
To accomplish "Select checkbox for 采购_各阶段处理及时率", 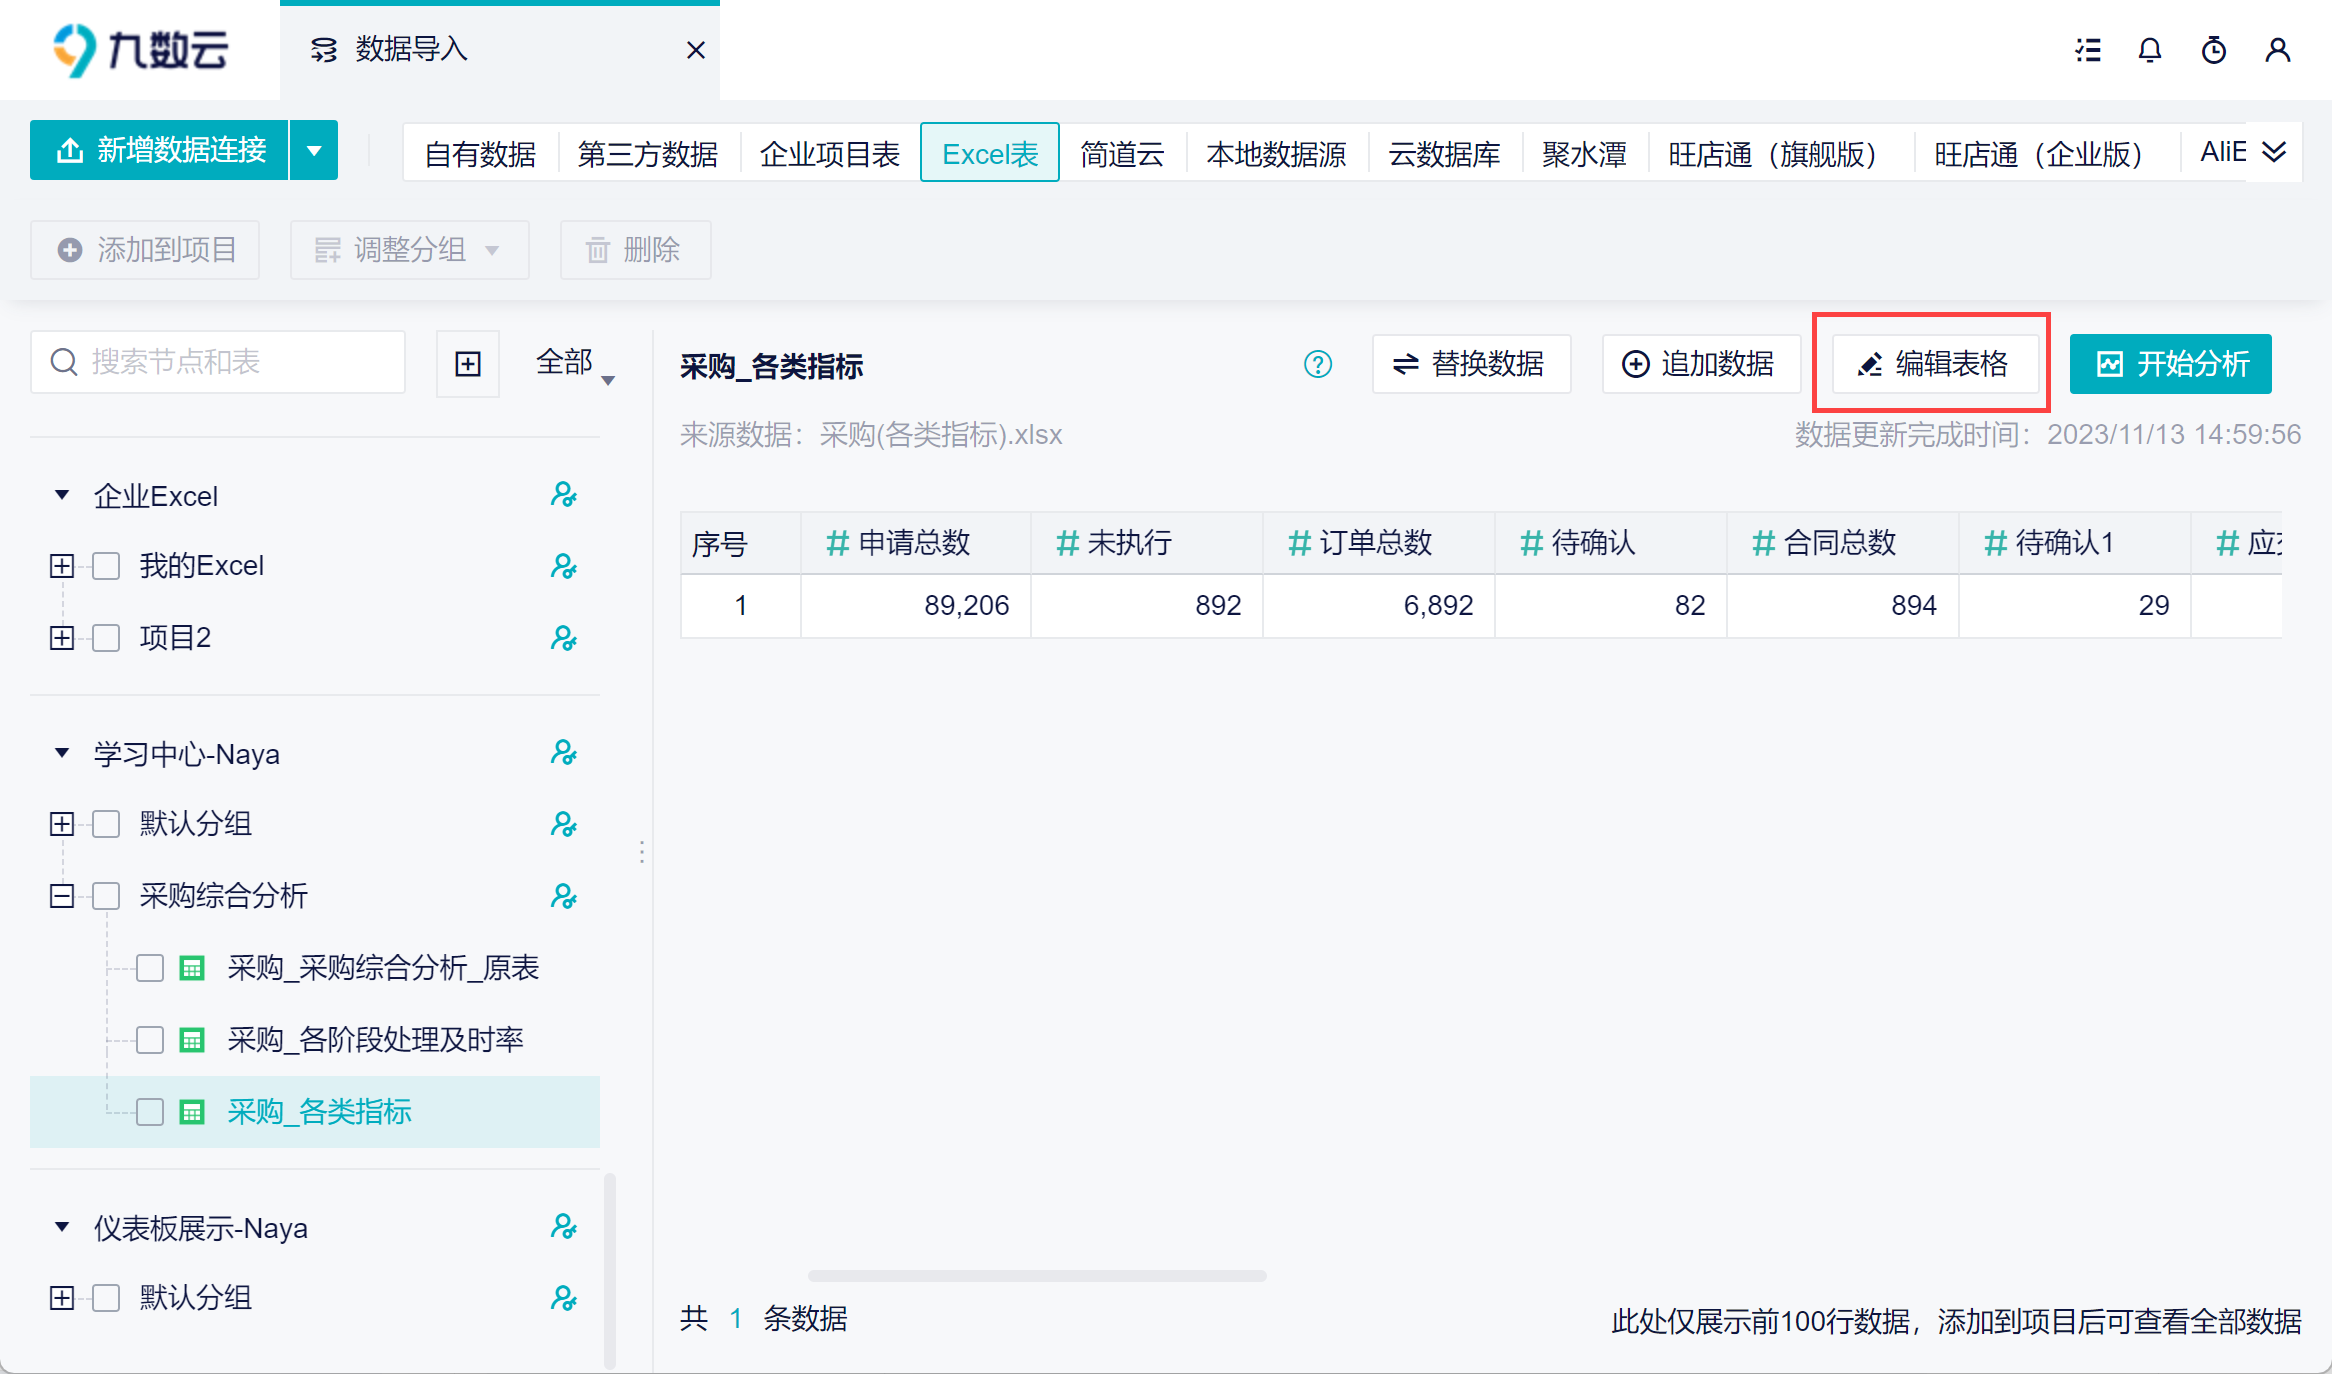I will point(150,1040).
